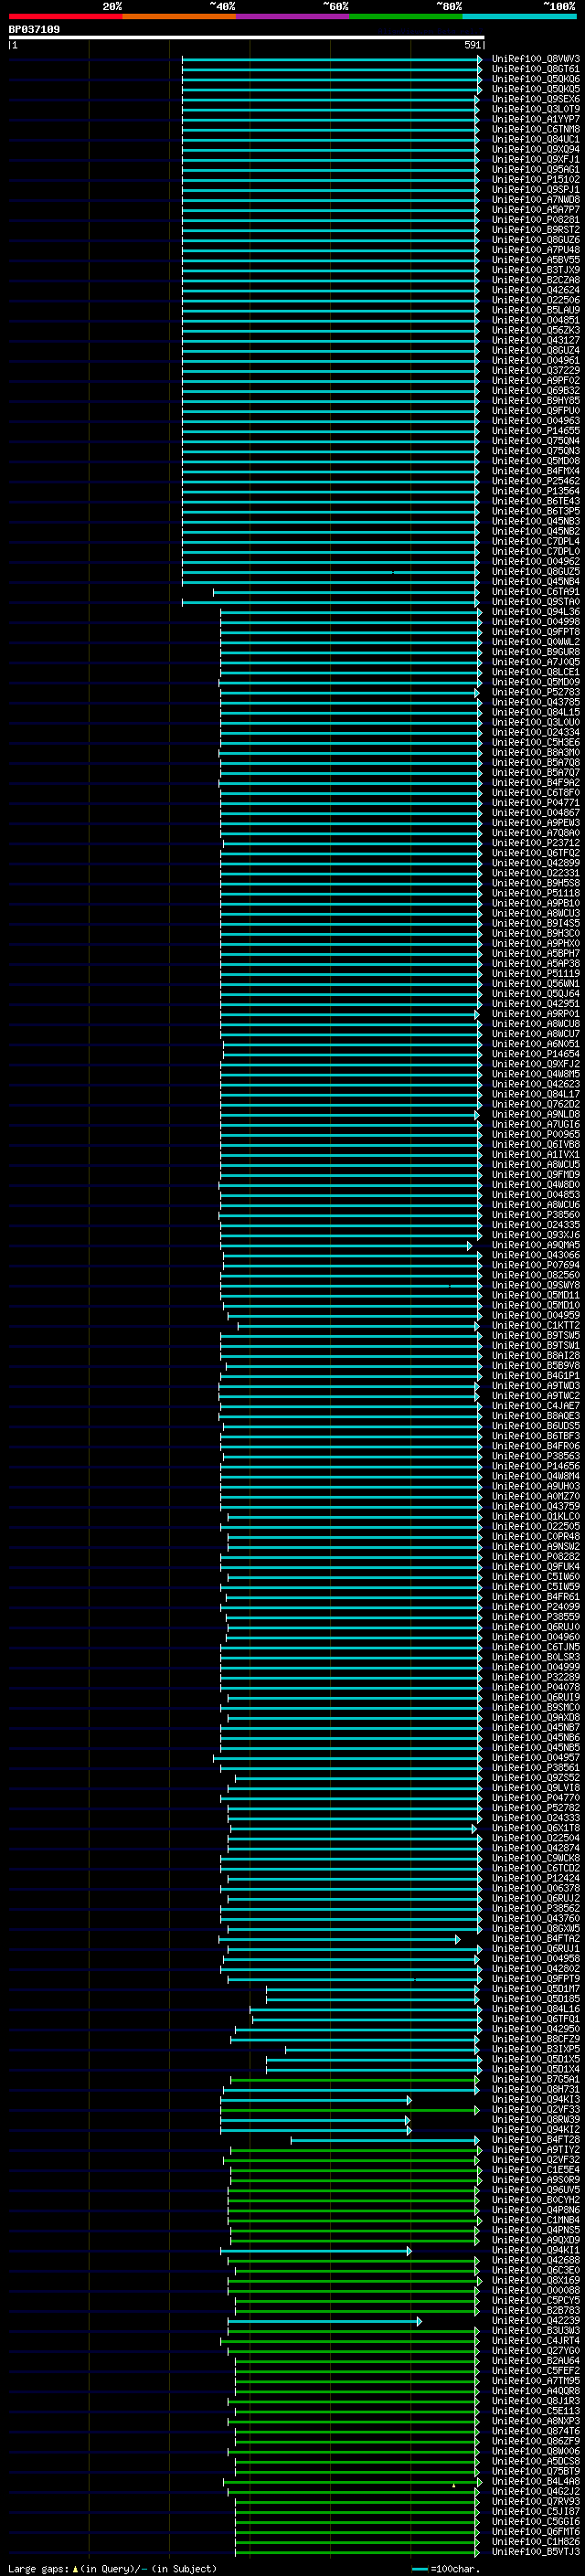Select the UniRef100_P14655 hit label
This screenshot has width=585, height=2576.
pos(535,431)
